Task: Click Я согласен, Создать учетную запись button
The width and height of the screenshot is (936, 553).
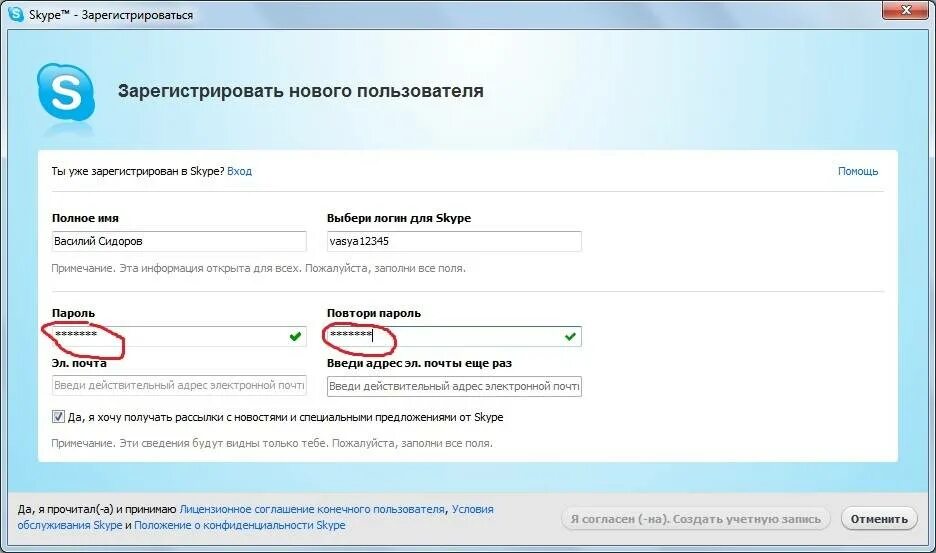Action: coord(695,519)
